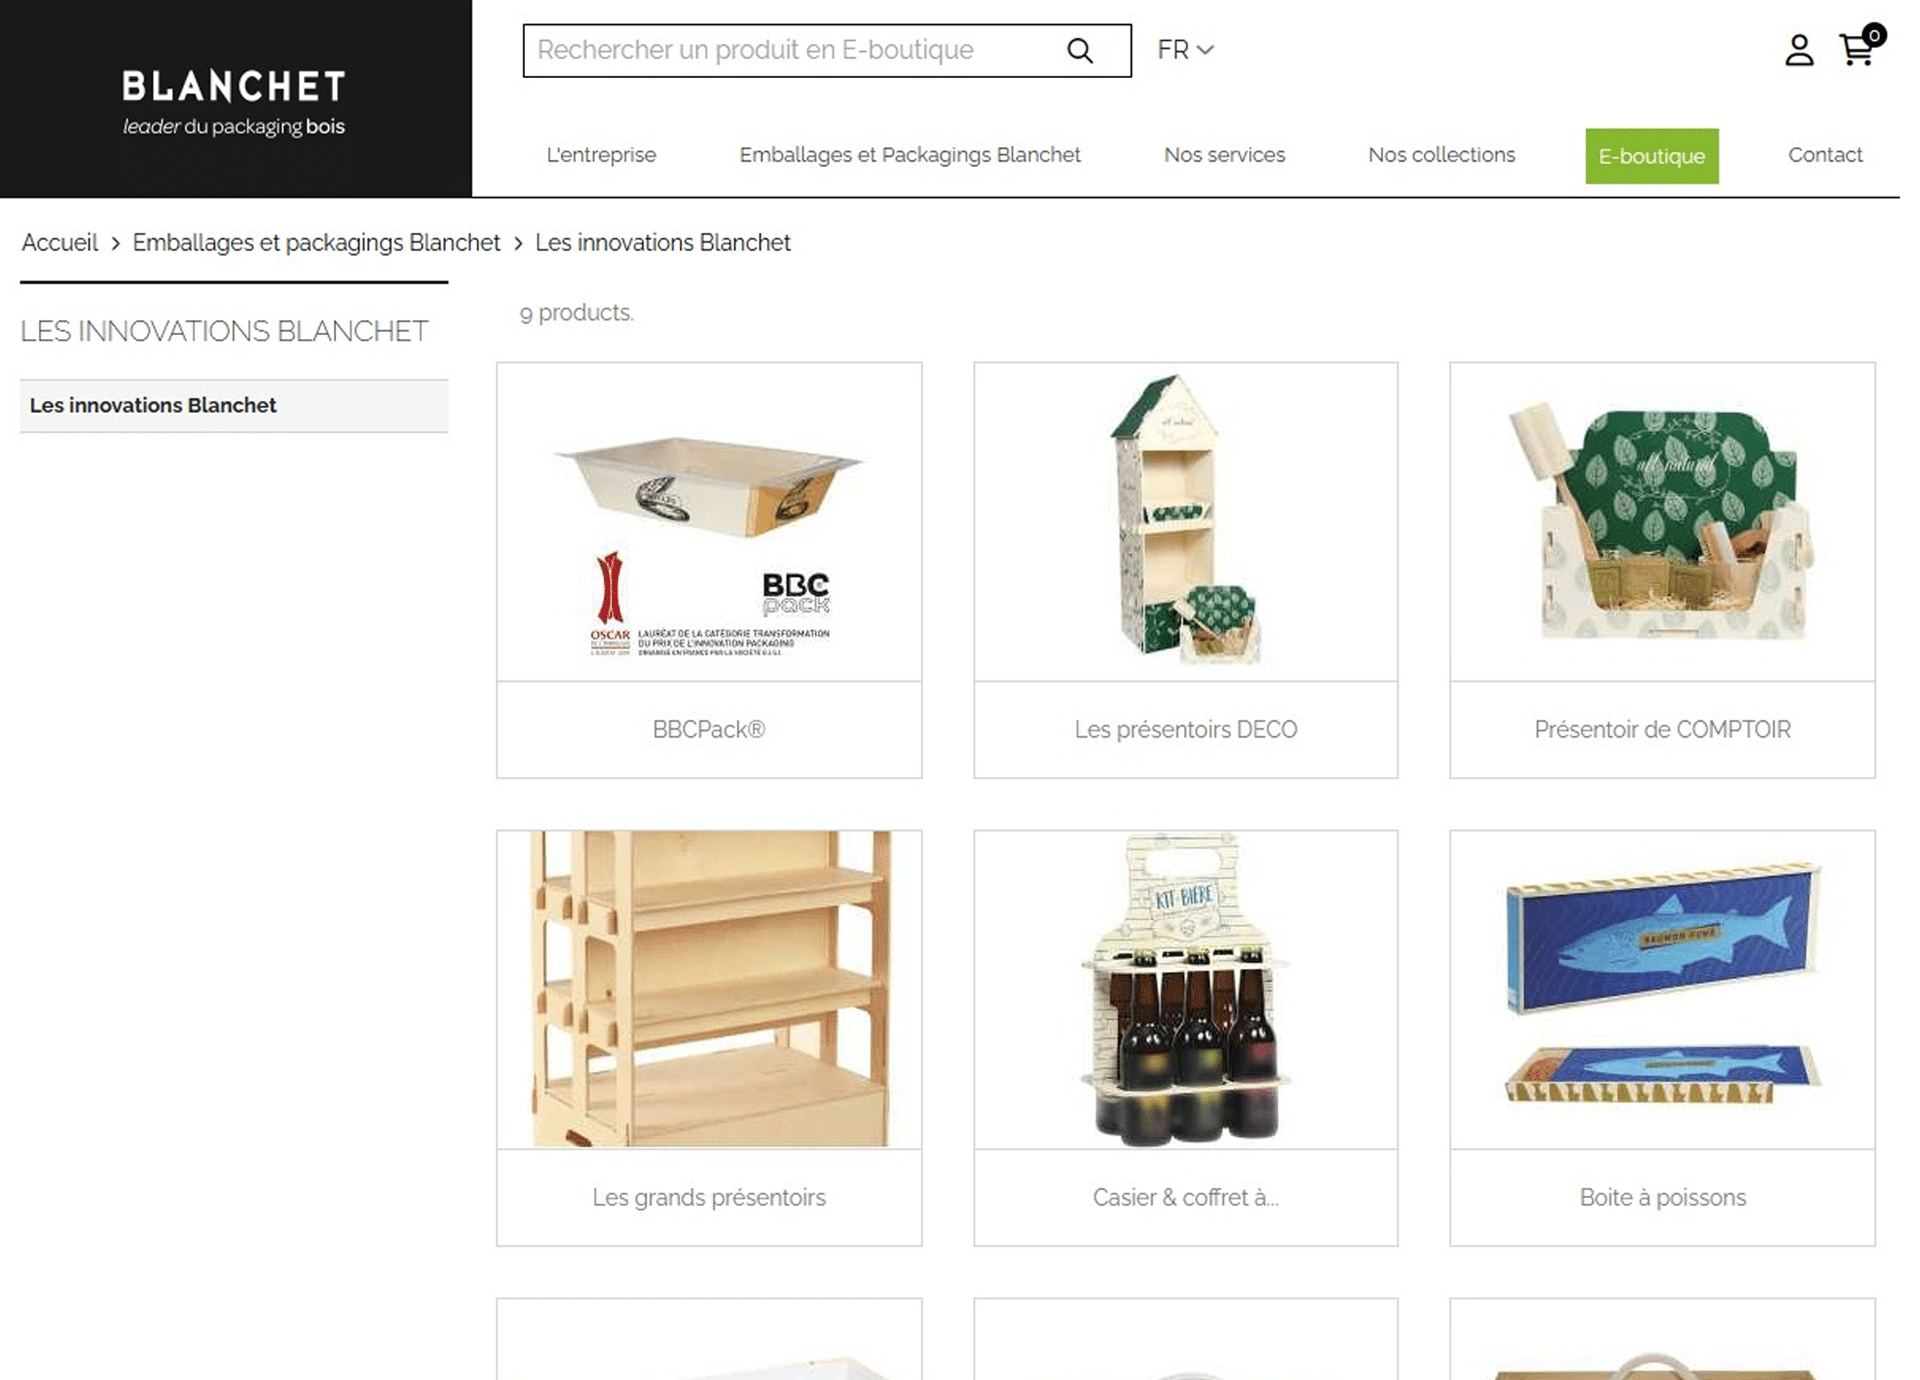Image resolution: width=1920 pixels, height=1380 pixels.
Task: Select Les innovations Blanchet sidebar item
Action: [x=234, y=405]
